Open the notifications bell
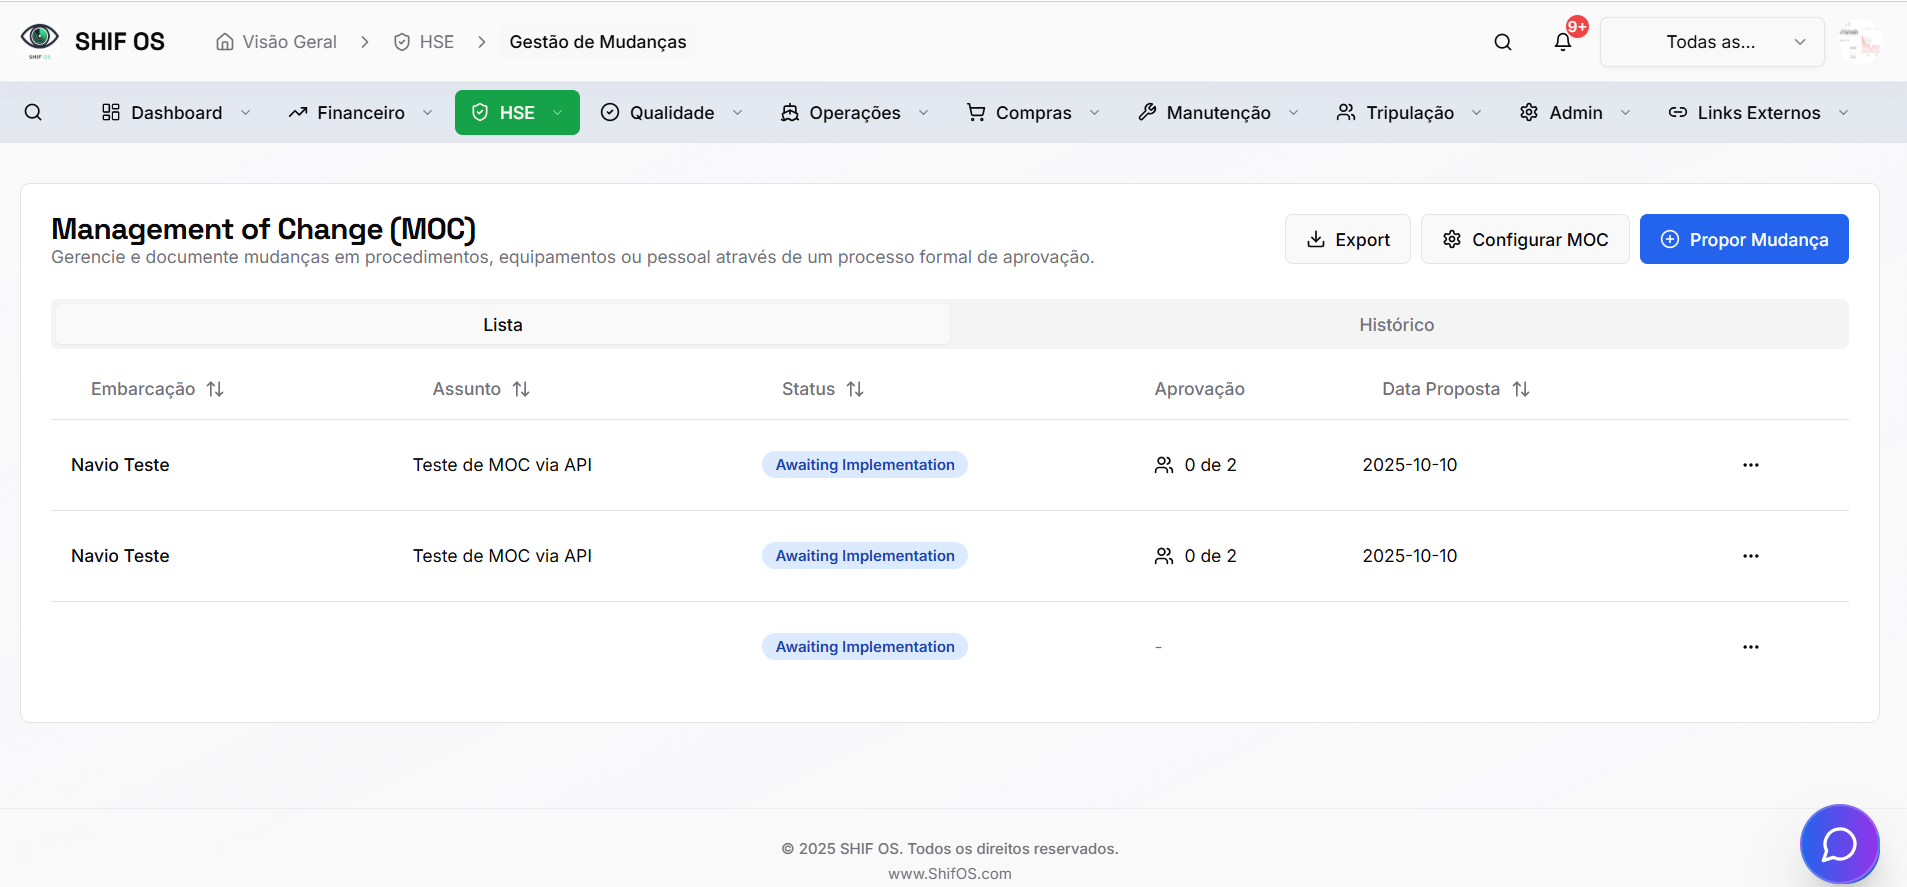The width and height of the screenshot is (1907, 887). tap(1562, 42)
